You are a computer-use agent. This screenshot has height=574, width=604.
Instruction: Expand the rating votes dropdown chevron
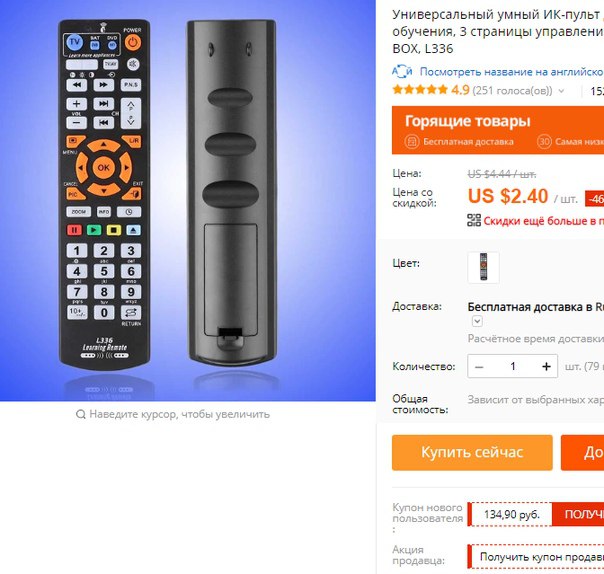(561, 91)
